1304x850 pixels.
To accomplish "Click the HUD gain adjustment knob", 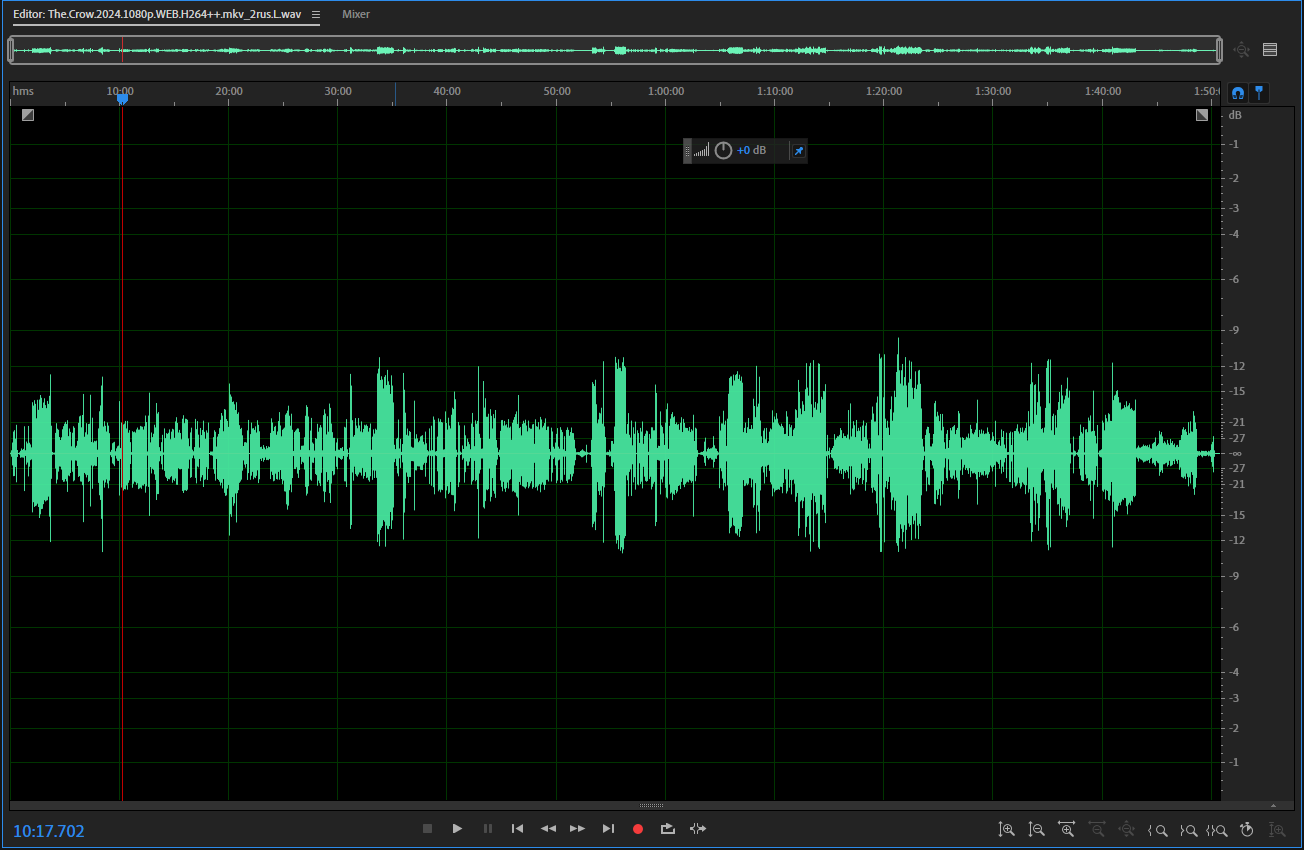I will point(723,151).
